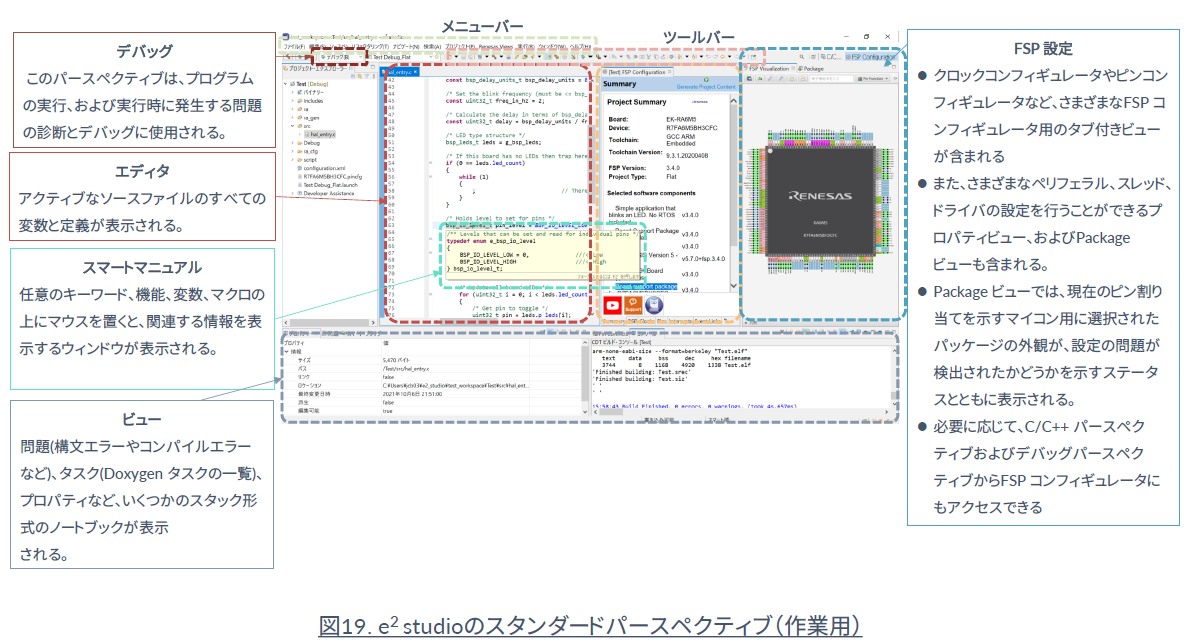Expand the Developer Assistance node

coord(293,193)
